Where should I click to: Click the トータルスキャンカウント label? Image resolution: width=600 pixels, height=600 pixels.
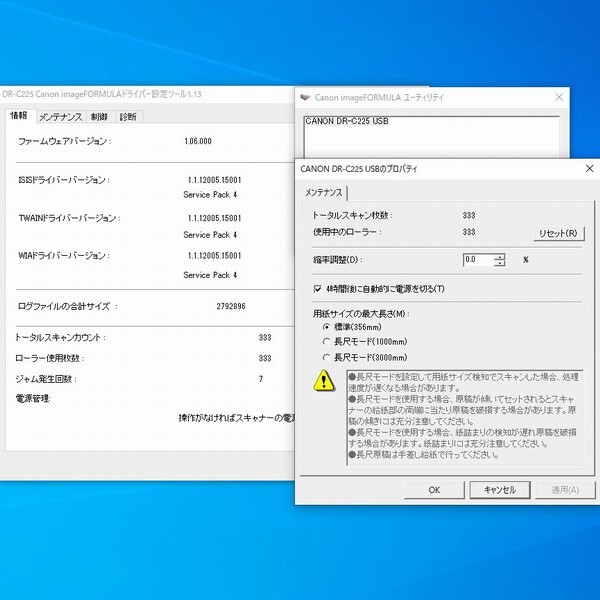pyautogui.click(x=60, y=338)
